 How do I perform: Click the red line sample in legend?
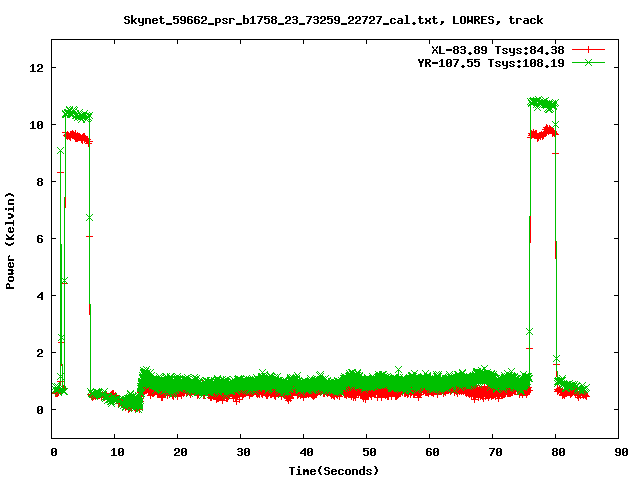point(588,50)
